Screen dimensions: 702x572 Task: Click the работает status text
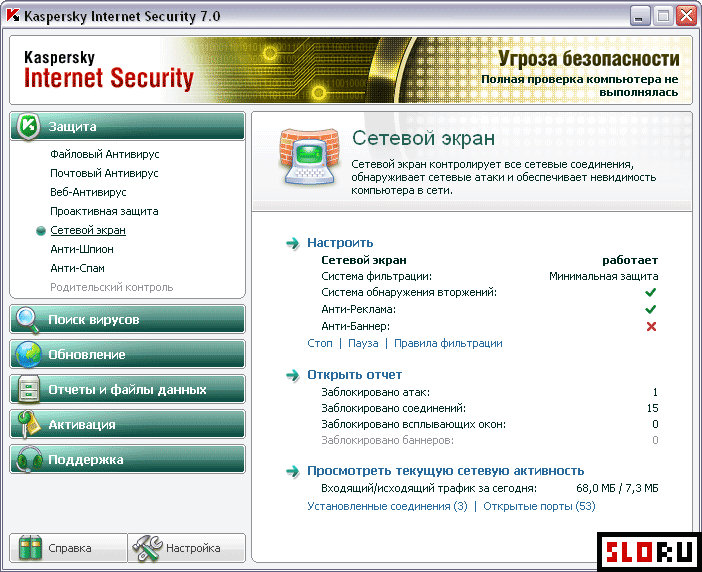[x=630, y=260]
